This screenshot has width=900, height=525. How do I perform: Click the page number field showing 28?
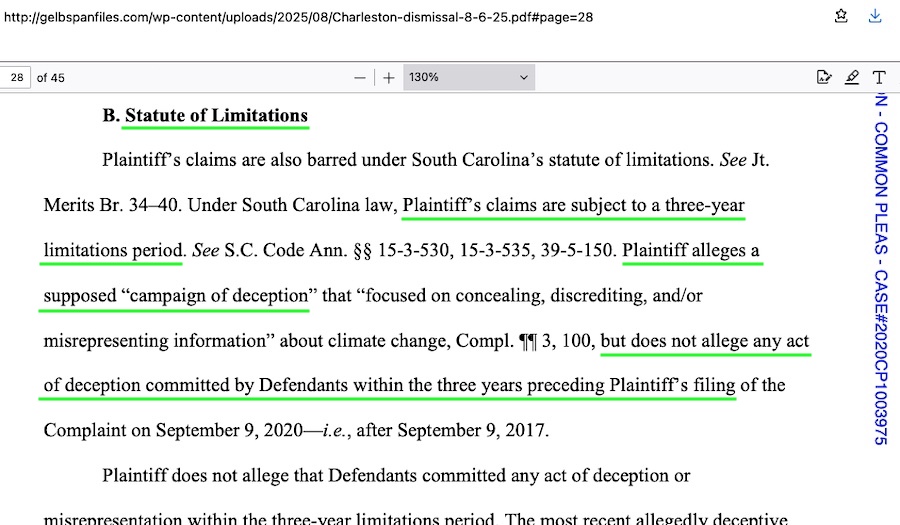(17, 77)
